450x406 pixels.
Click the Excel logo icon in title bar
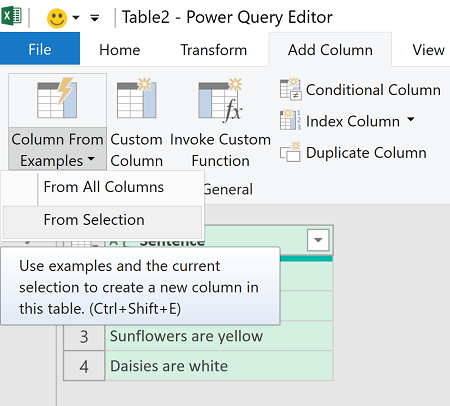pyautogui.click(x=12, y=16)
